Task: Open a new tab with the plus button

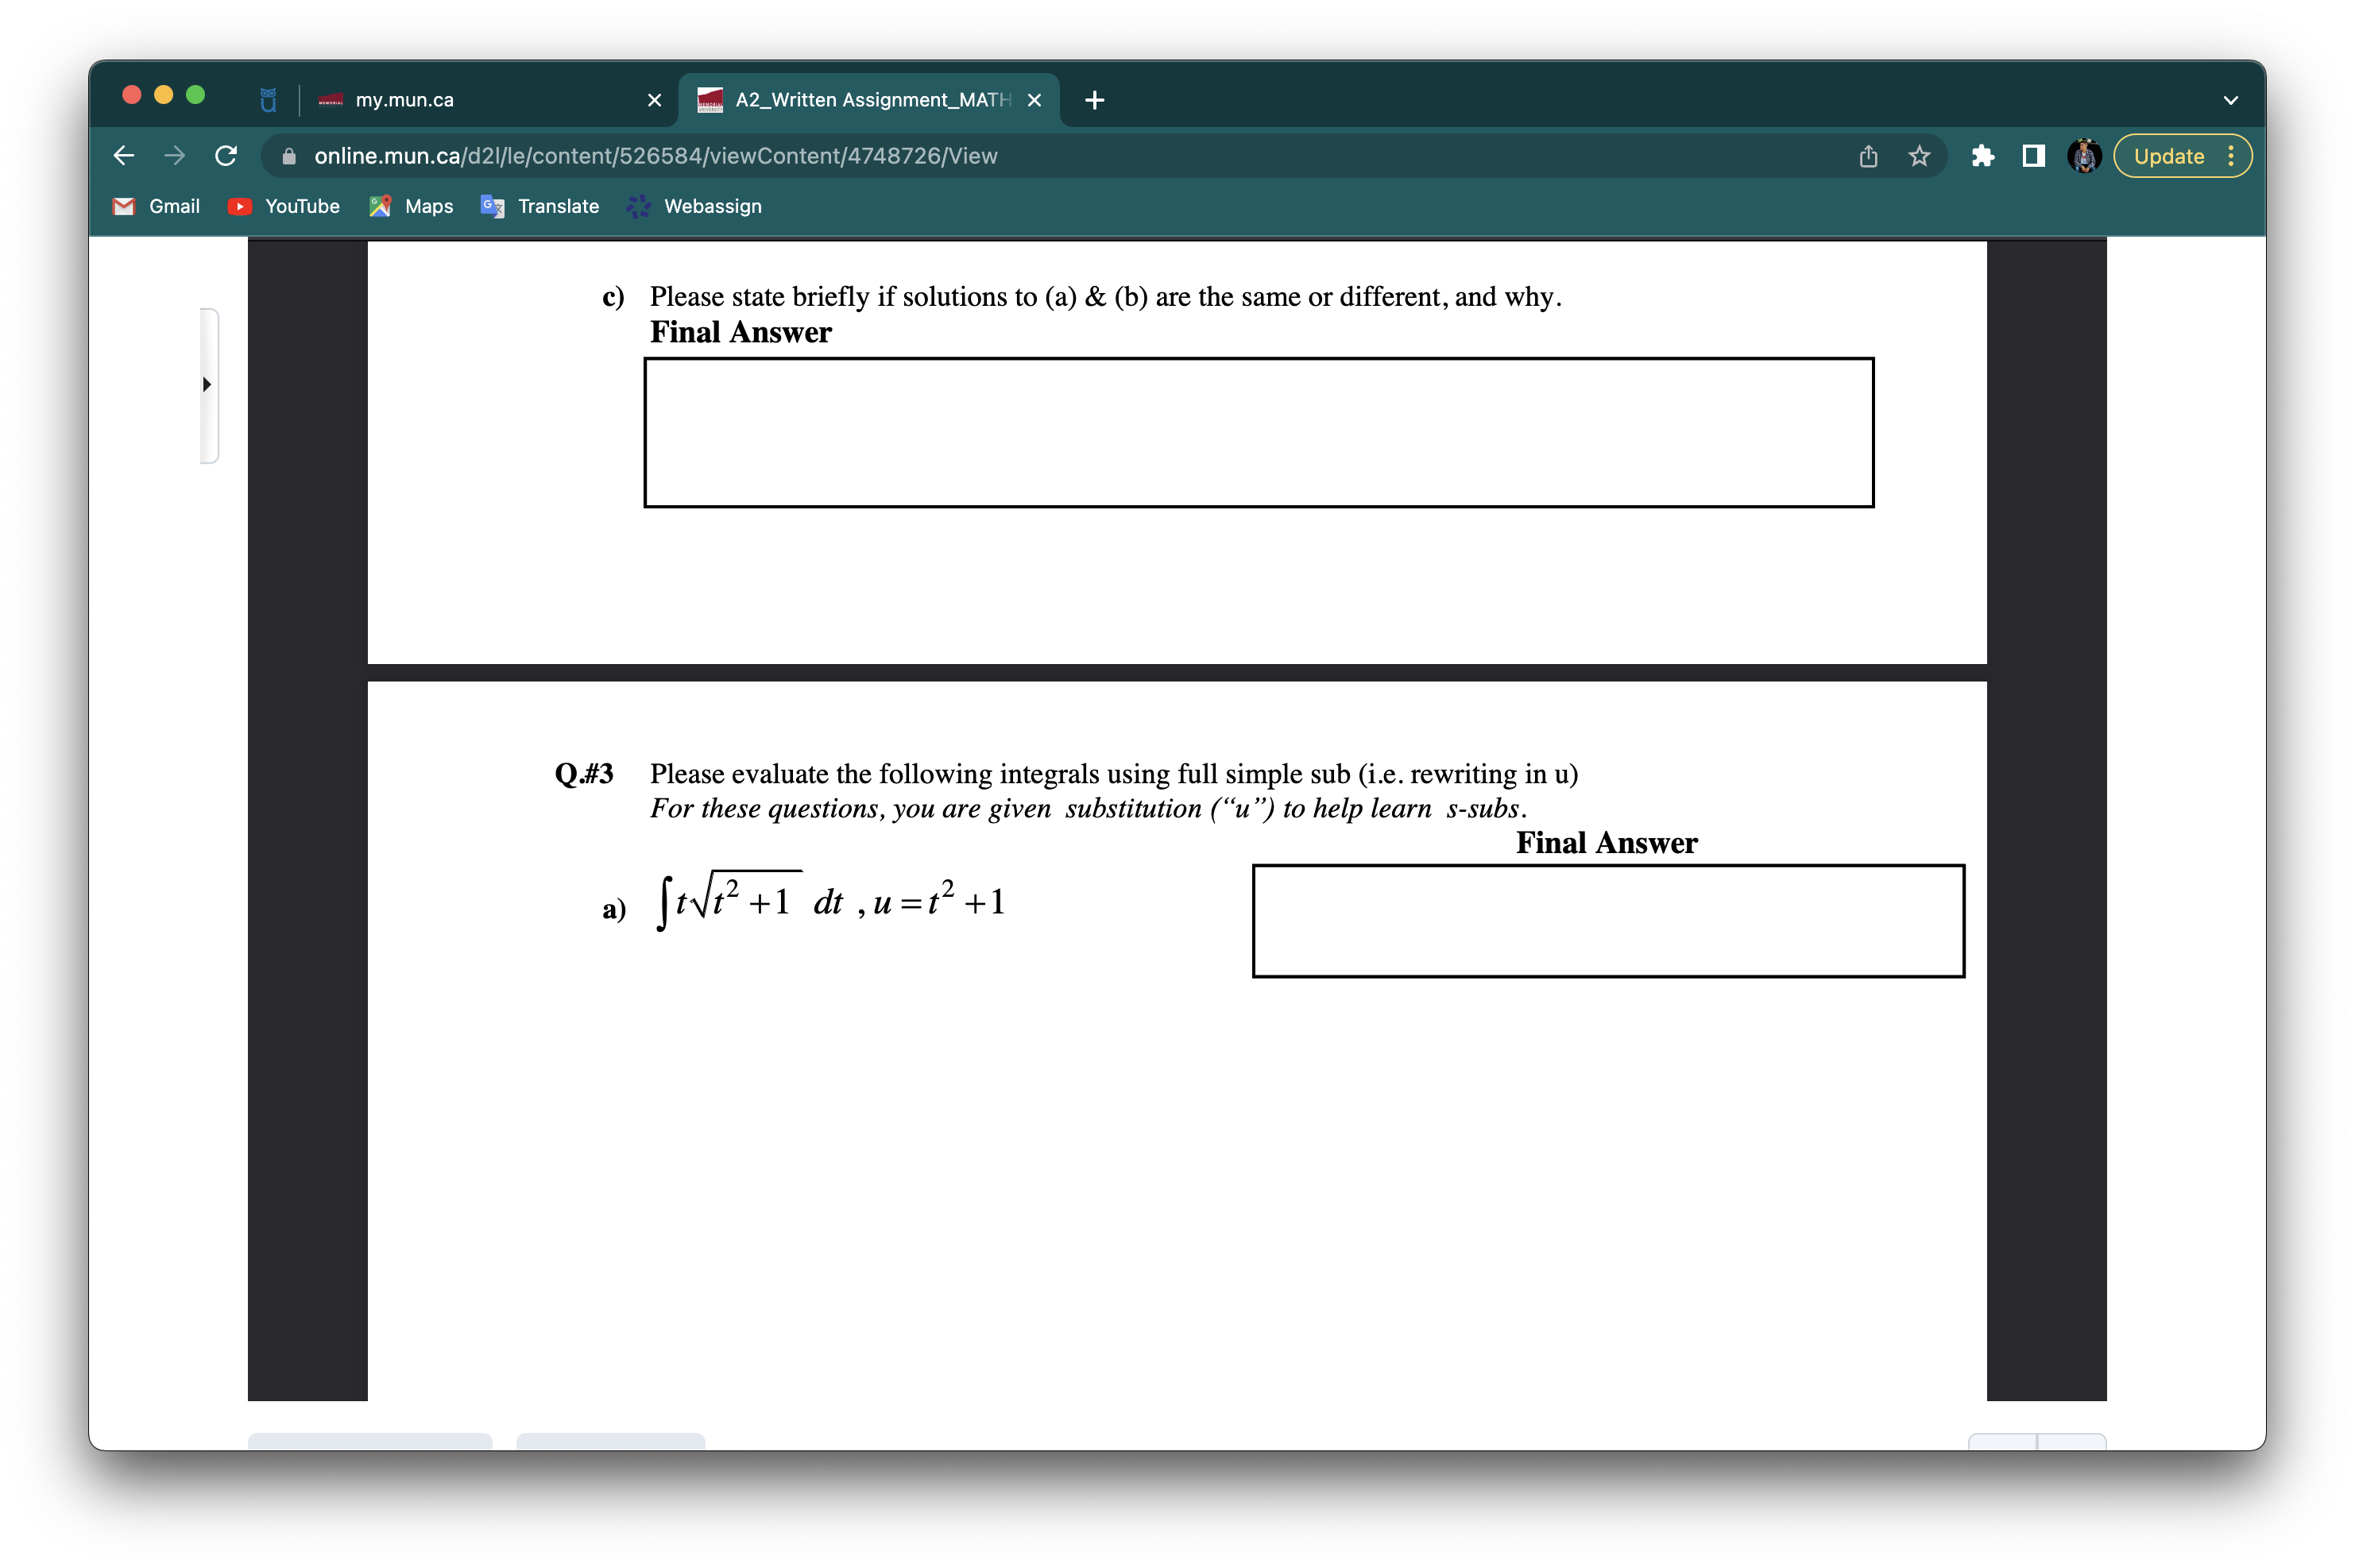Action: coord(1093,99)
